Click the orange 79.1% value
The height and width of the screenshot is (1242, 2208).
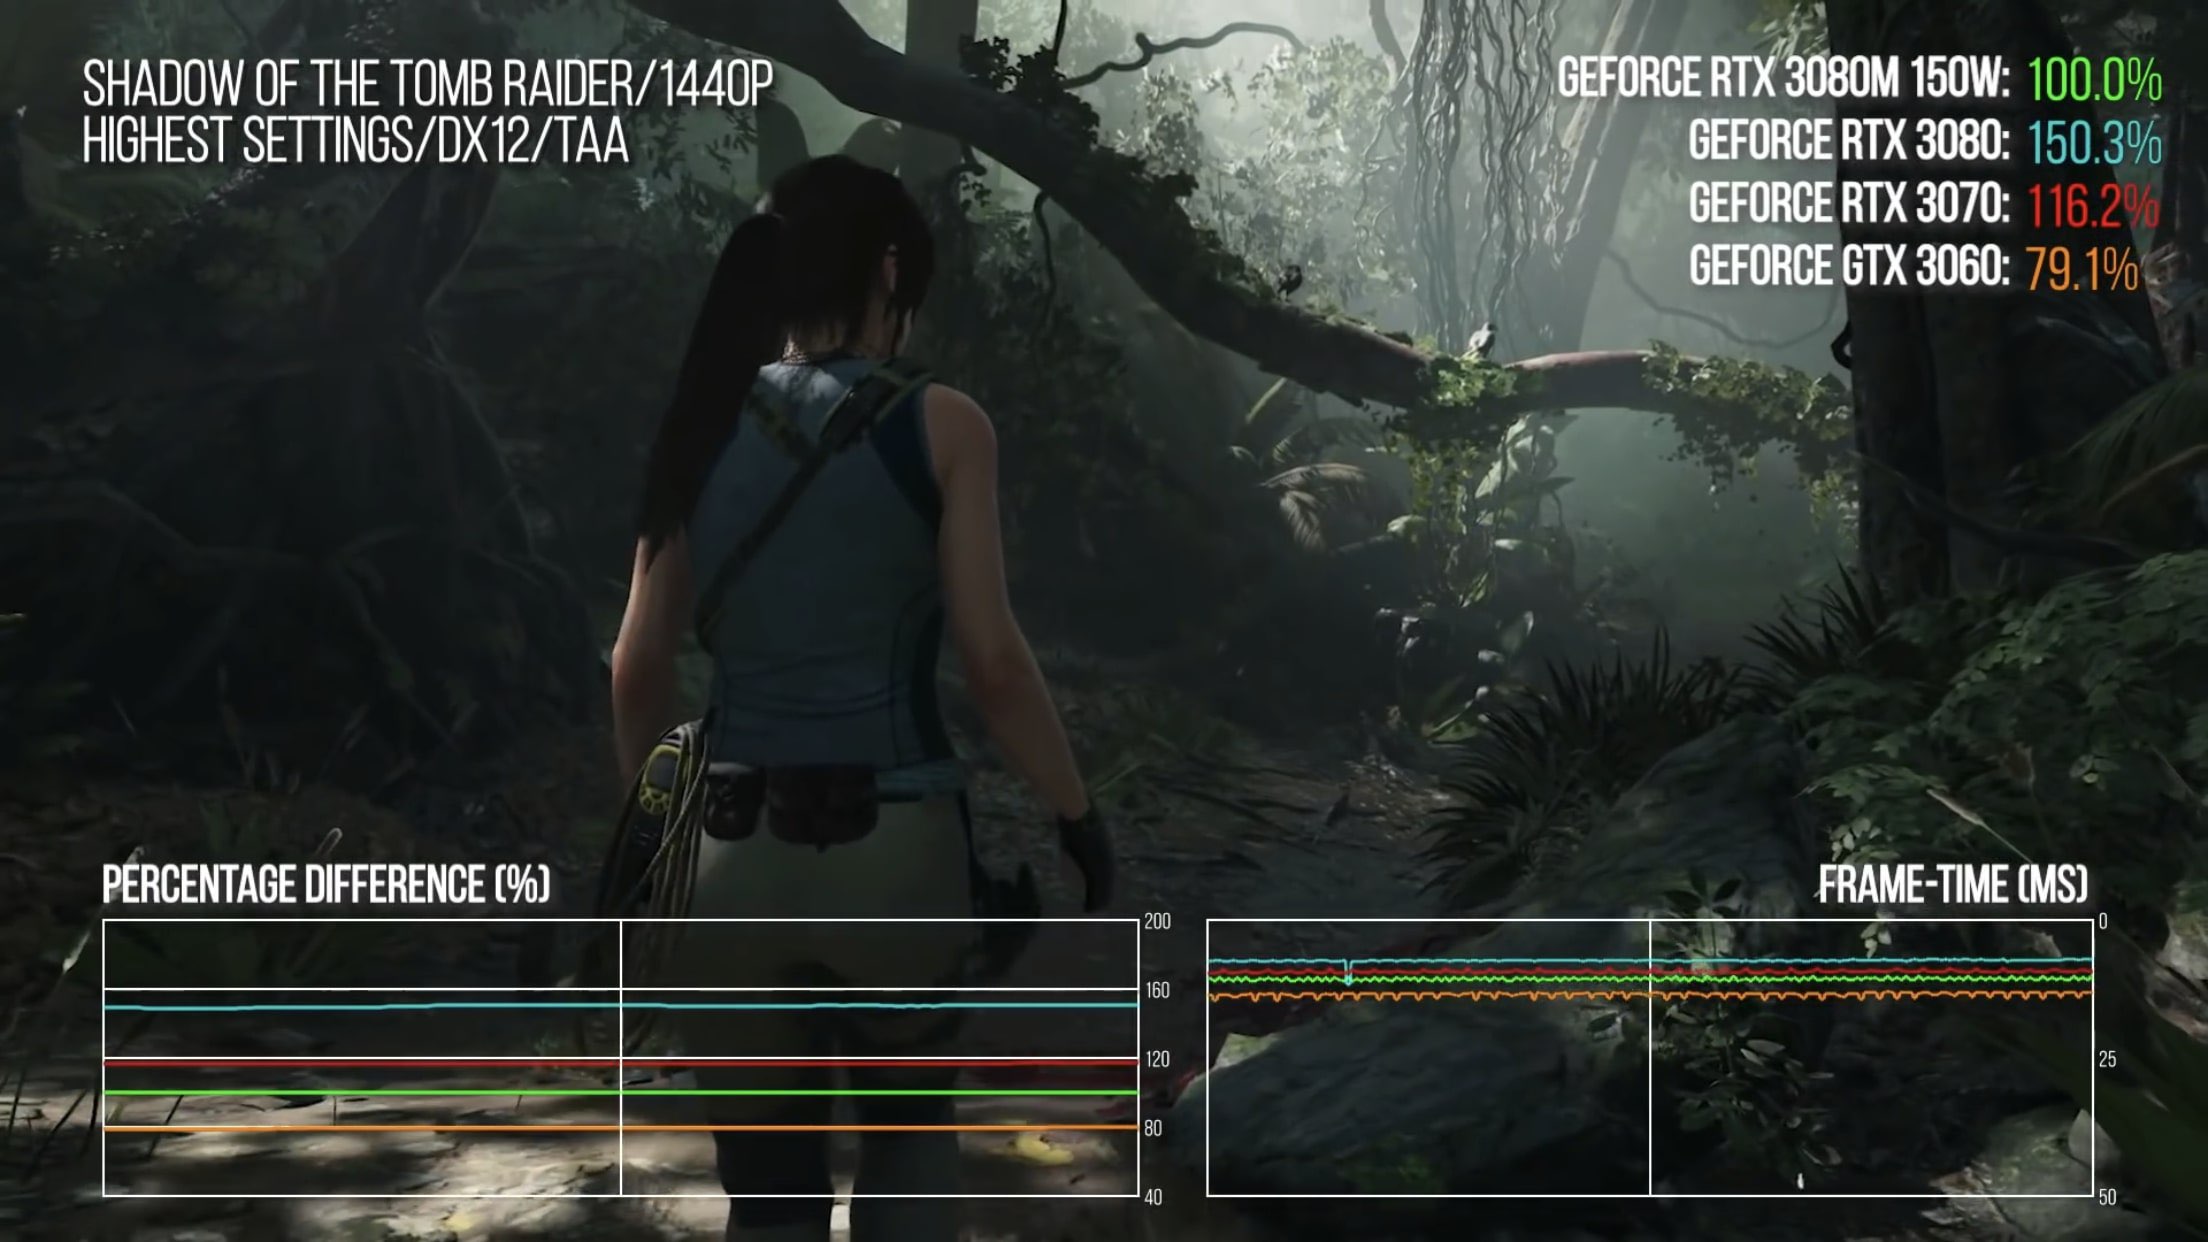pyautogui.click(x=2081, y=268)
